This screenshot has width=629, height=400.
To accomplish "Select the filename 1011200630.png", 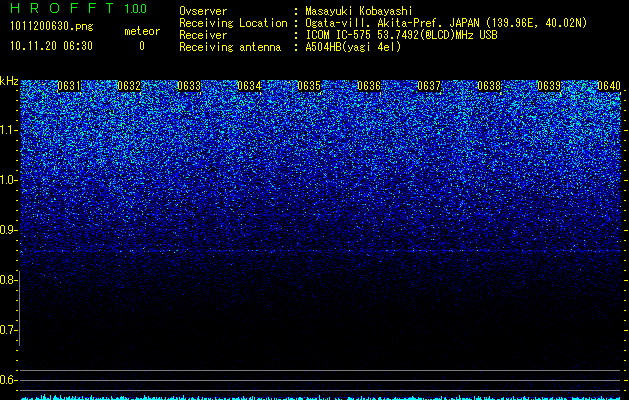I will point(52,27).
